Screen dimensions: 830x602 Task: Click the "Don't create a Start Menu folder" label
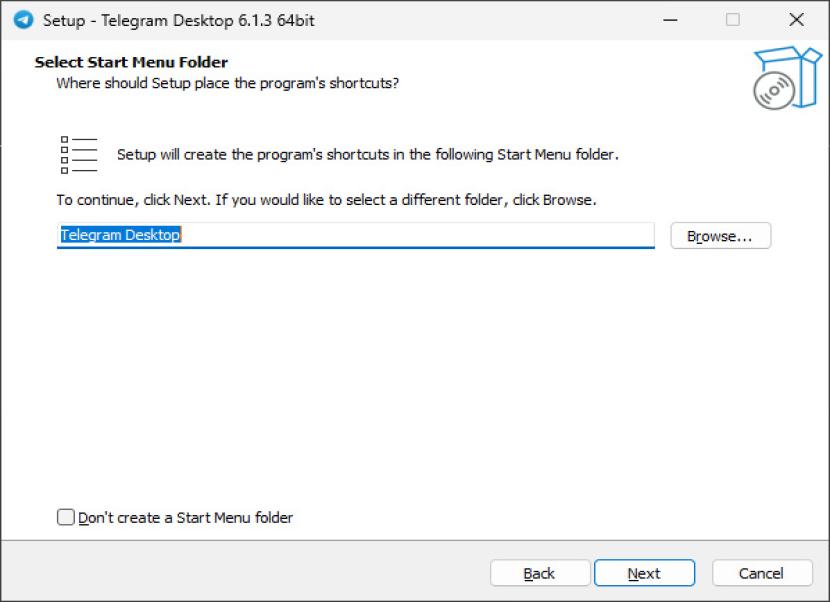tap(186, 517)
